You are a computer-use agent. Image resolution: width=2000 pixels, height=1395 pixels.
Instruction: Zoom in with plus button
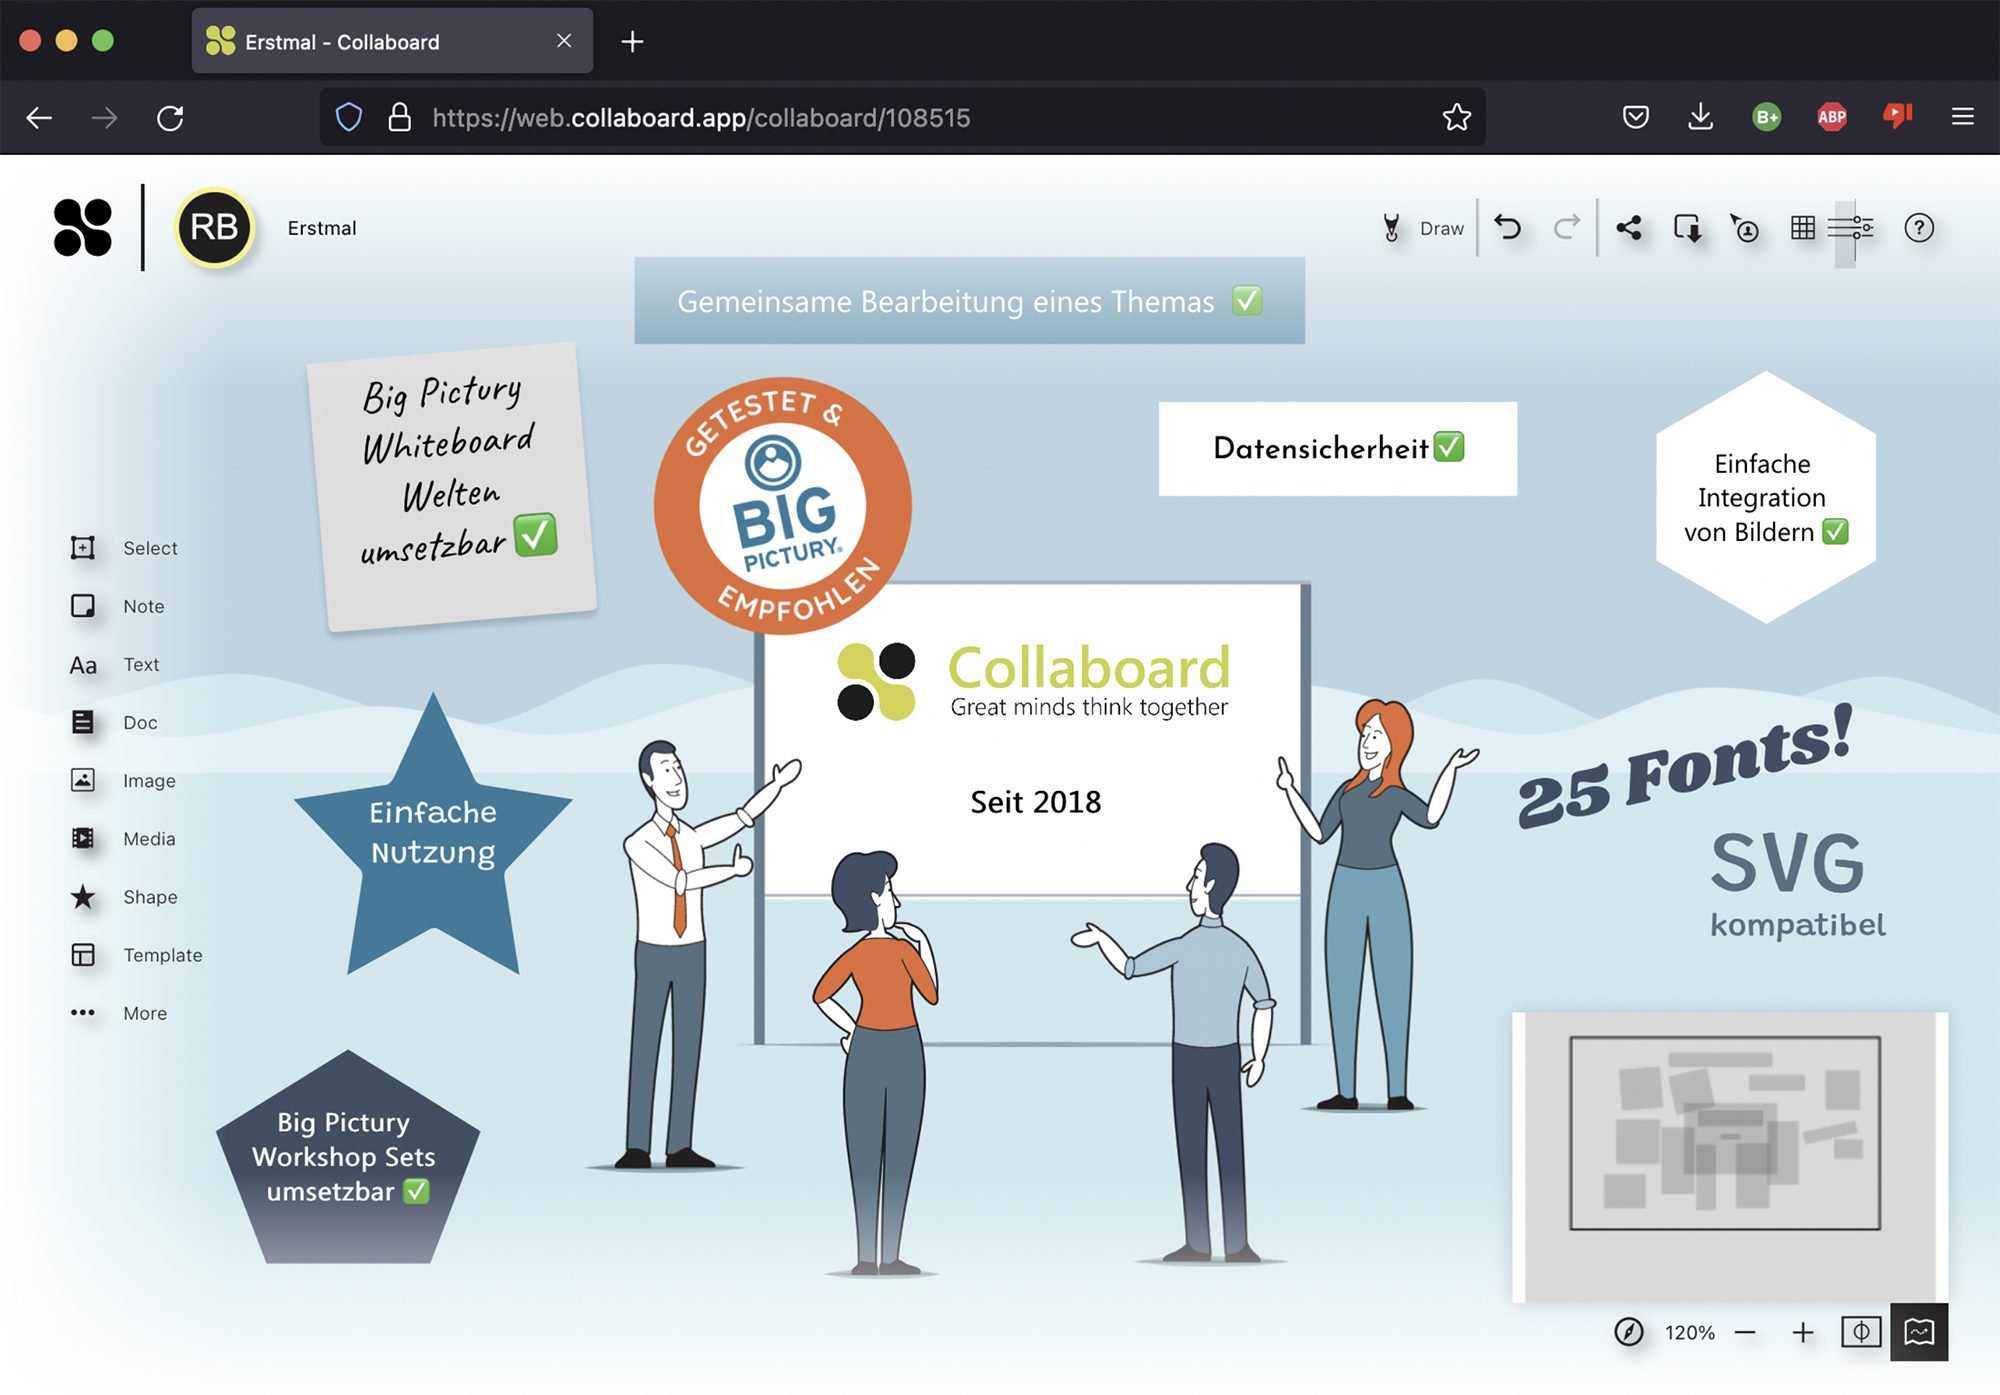(1803, 1332)
